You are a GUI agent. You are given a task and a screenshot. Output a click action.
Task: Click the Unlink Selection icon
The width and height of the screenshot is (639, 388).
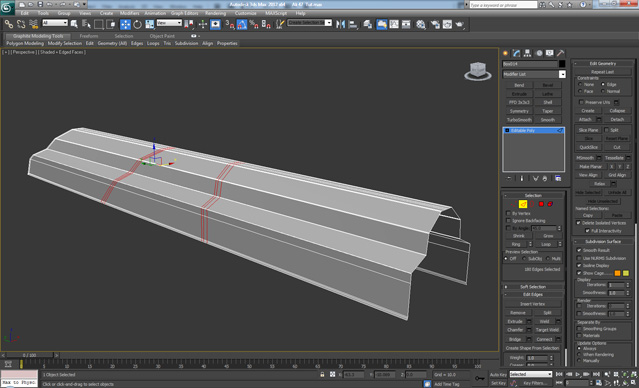(21, 24)
